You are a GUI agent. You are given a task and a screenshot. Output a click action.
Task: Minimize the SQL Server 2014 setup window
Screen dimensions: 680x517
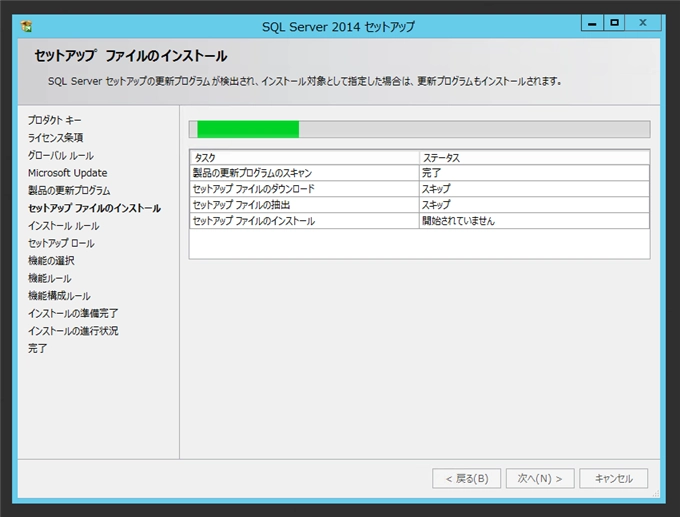click(592, 23)
